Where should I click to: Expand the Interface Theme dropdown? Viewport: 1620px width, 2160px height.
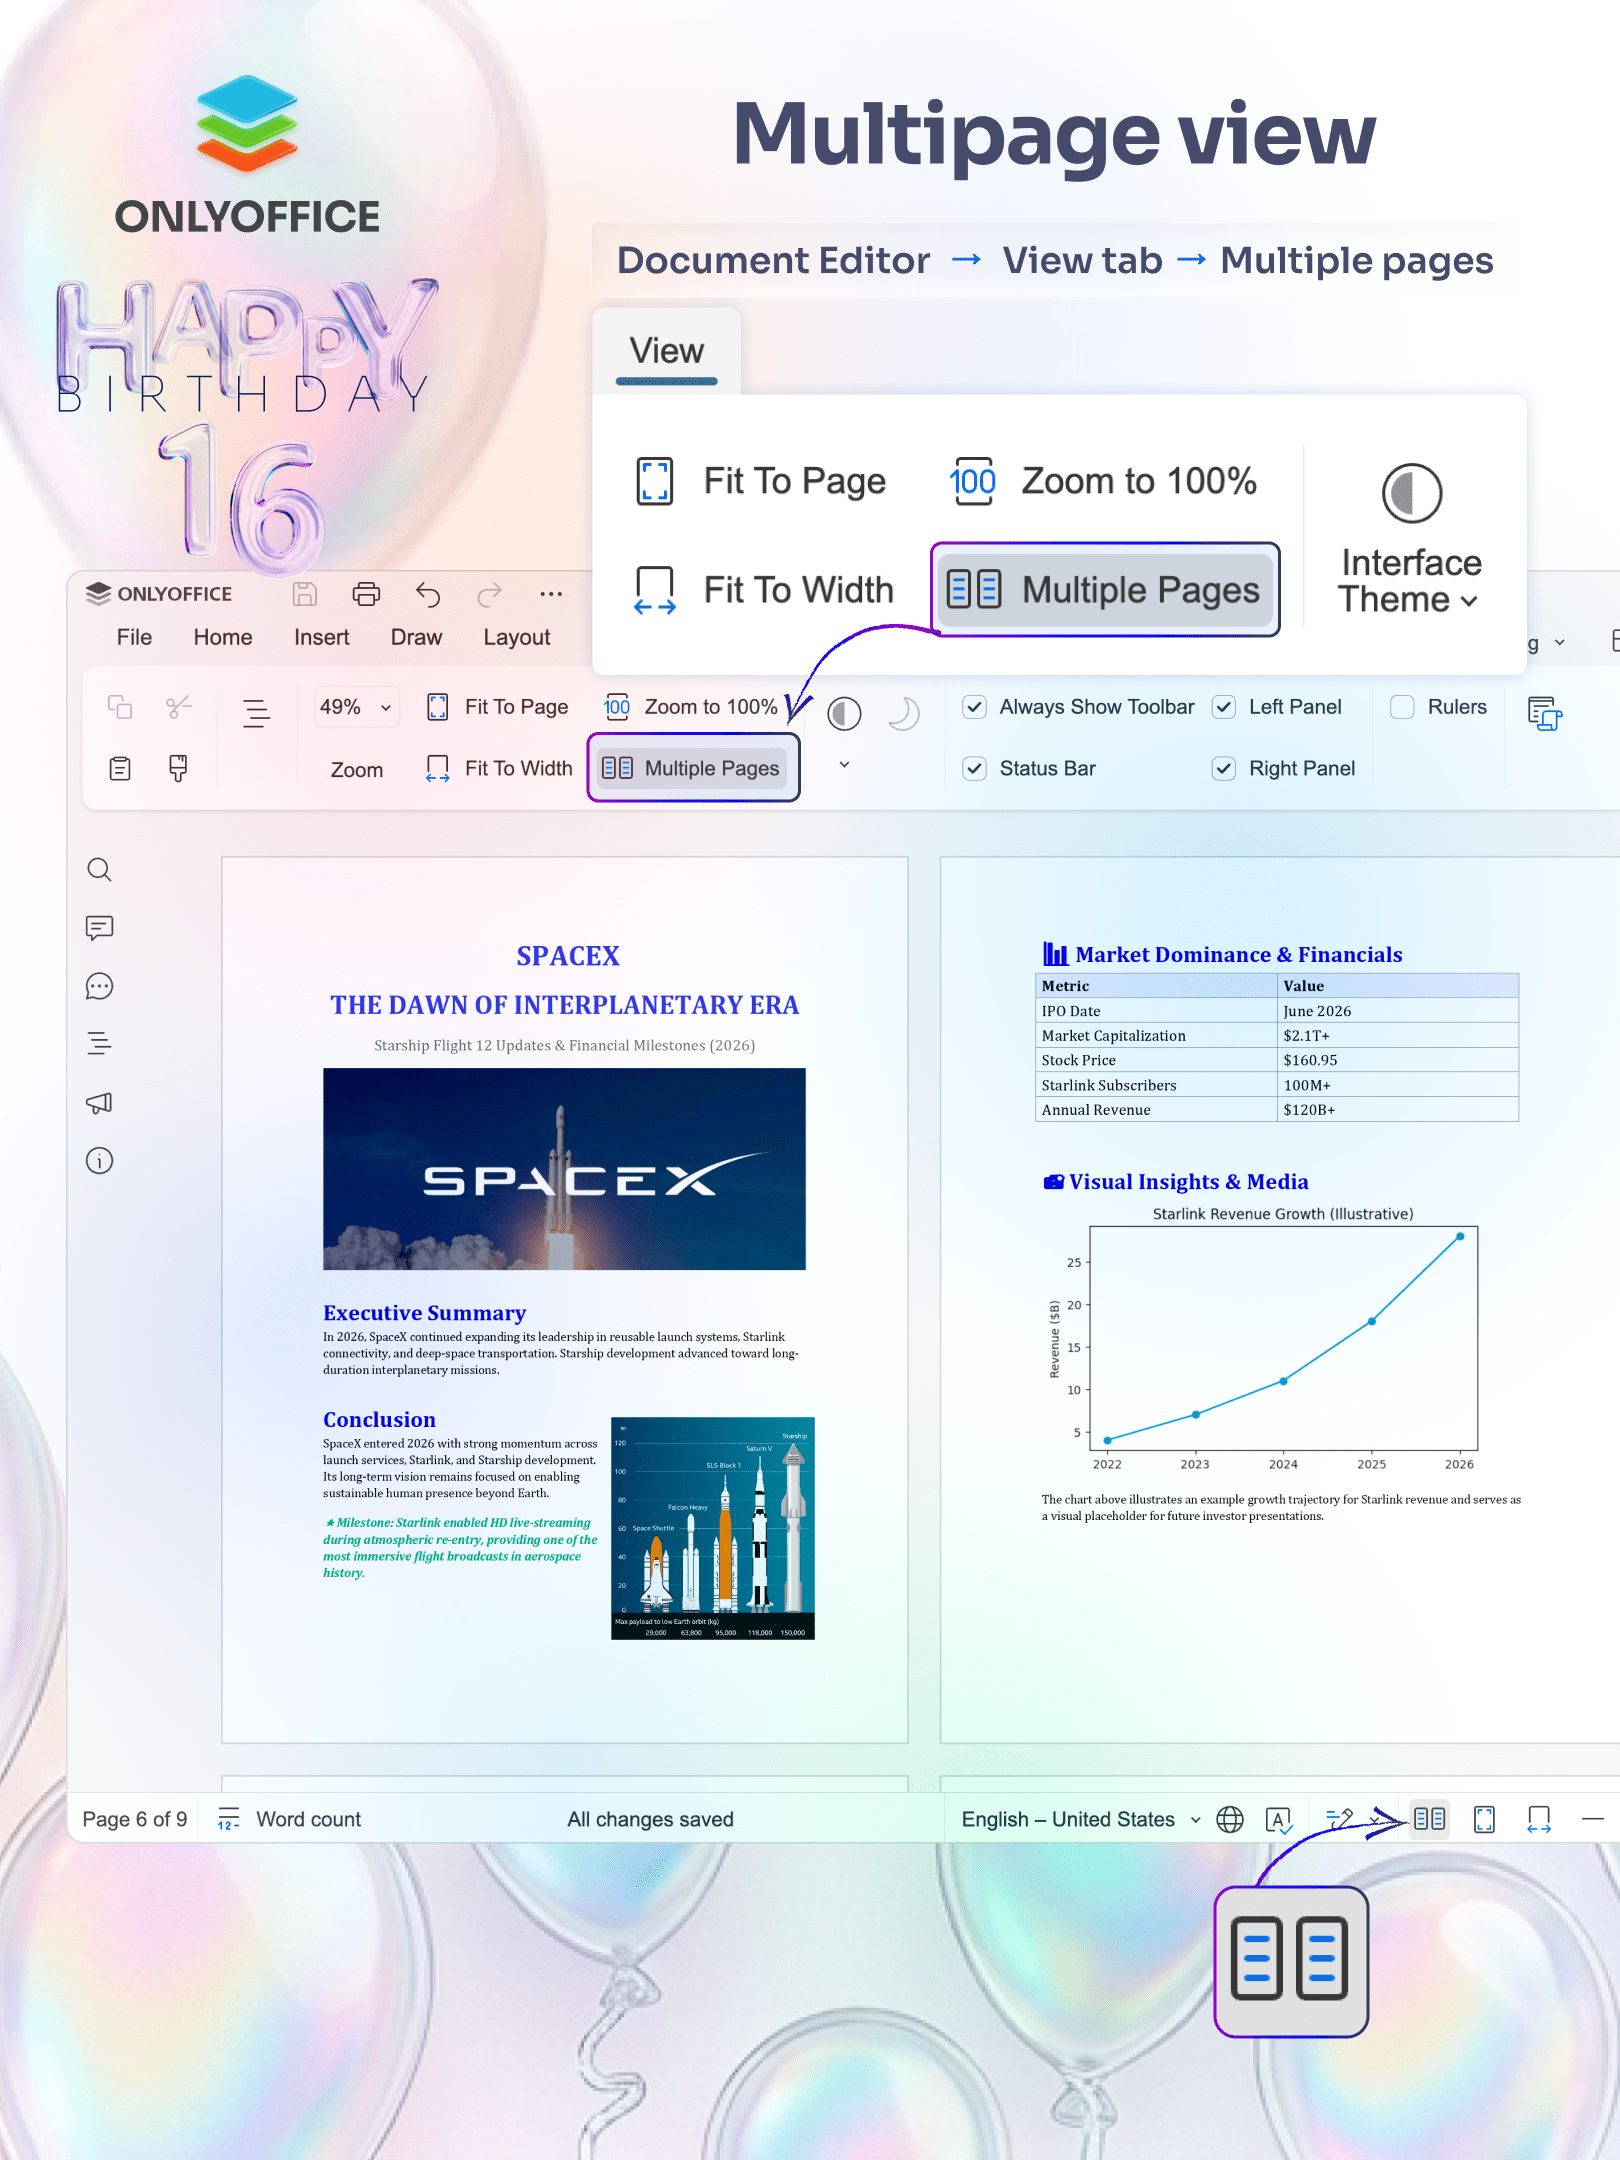(1410, 581)
